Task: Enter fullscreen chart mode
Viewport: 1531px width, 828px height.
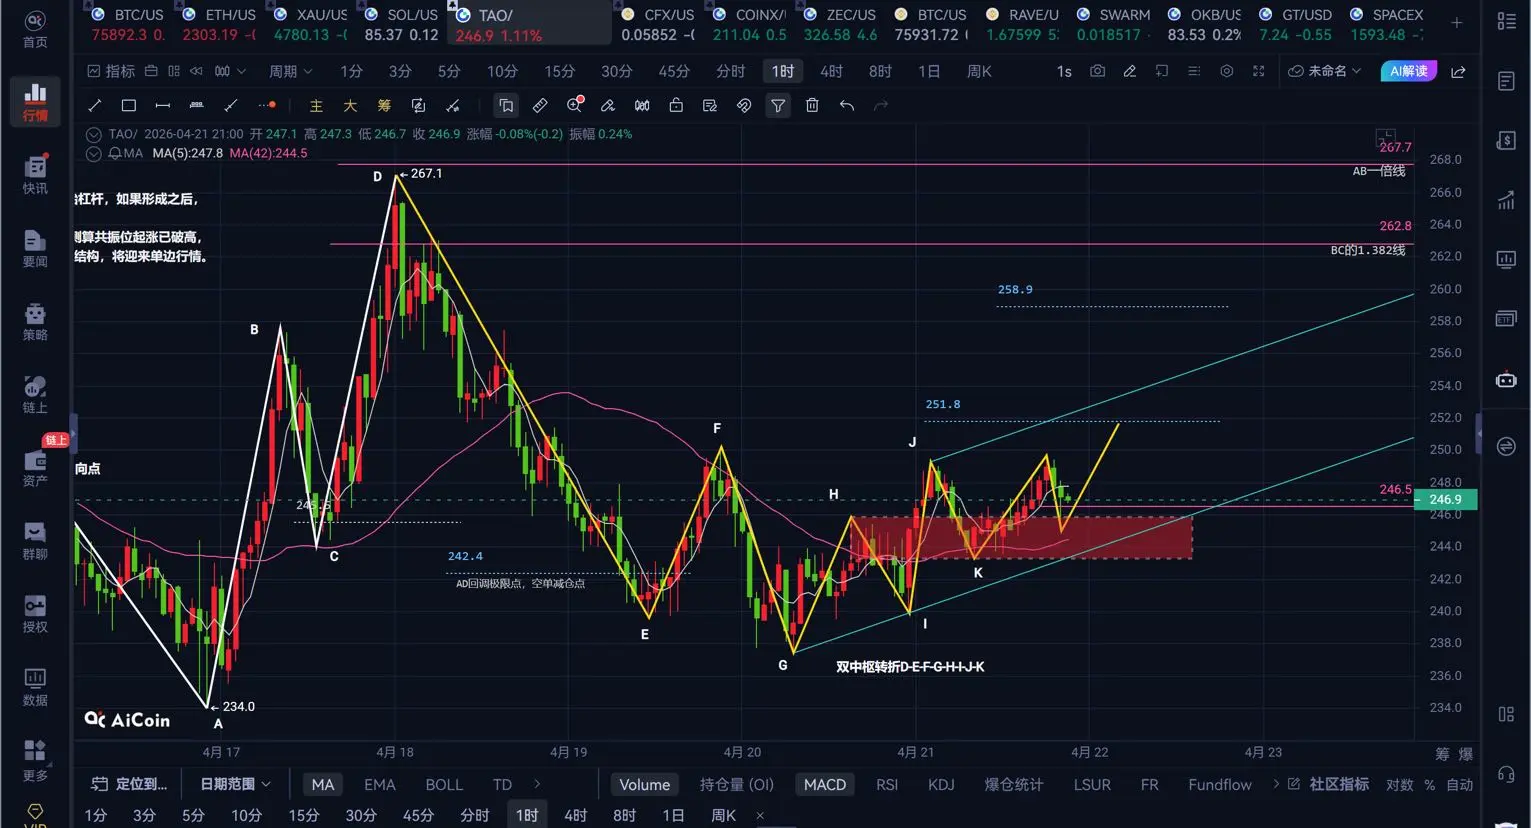Action: pos(1259,71)
